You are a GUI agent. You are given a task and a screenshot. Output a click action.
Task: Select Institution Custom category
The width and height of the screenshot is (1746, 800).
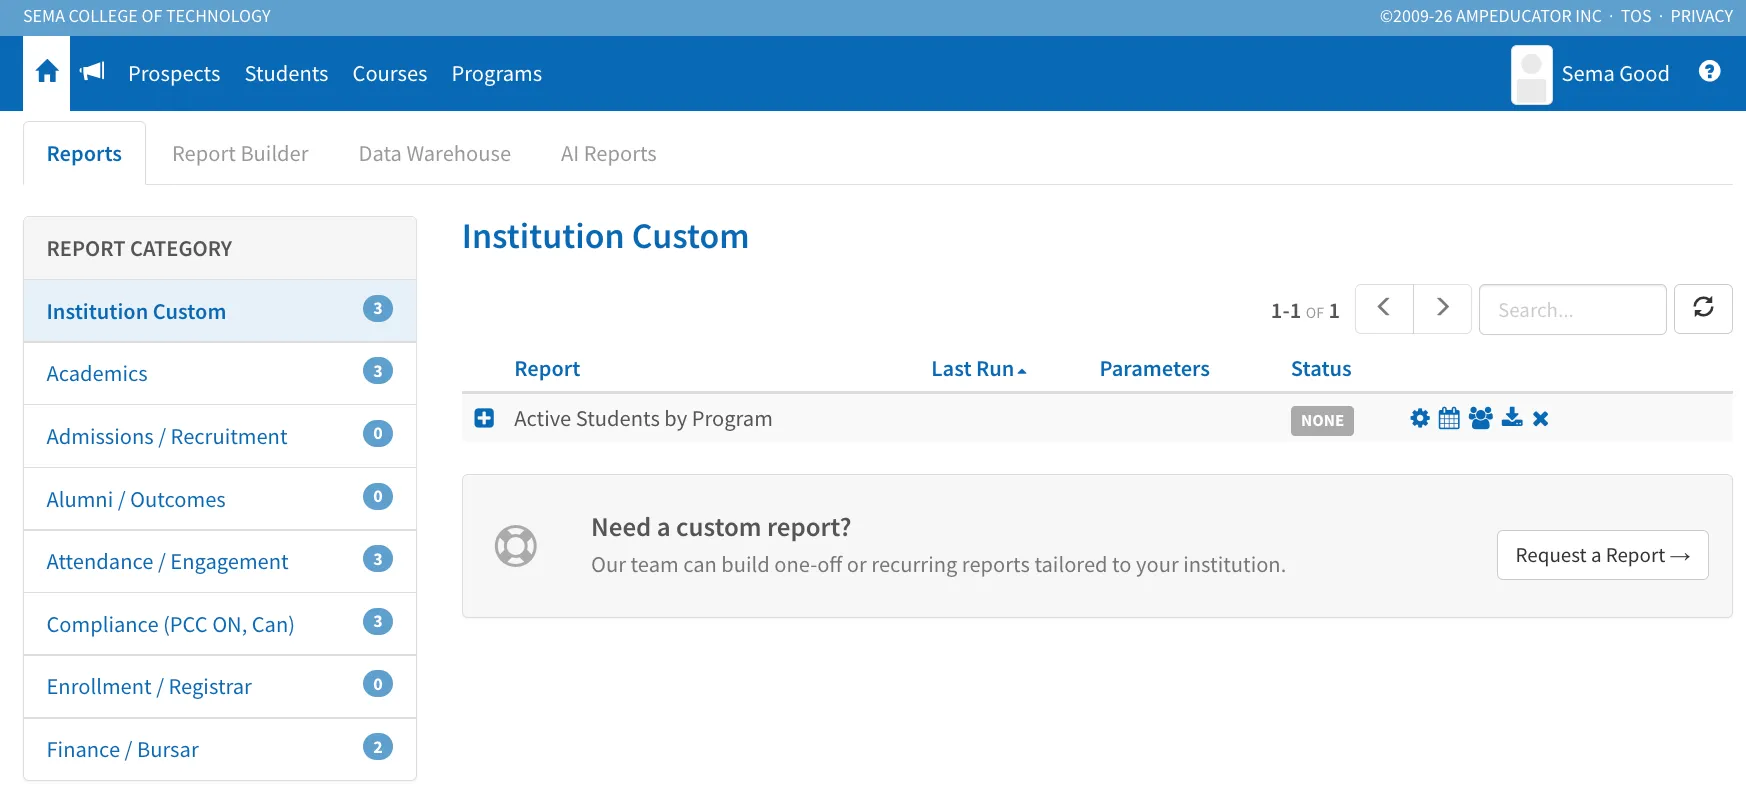click(x=220, y=311)
